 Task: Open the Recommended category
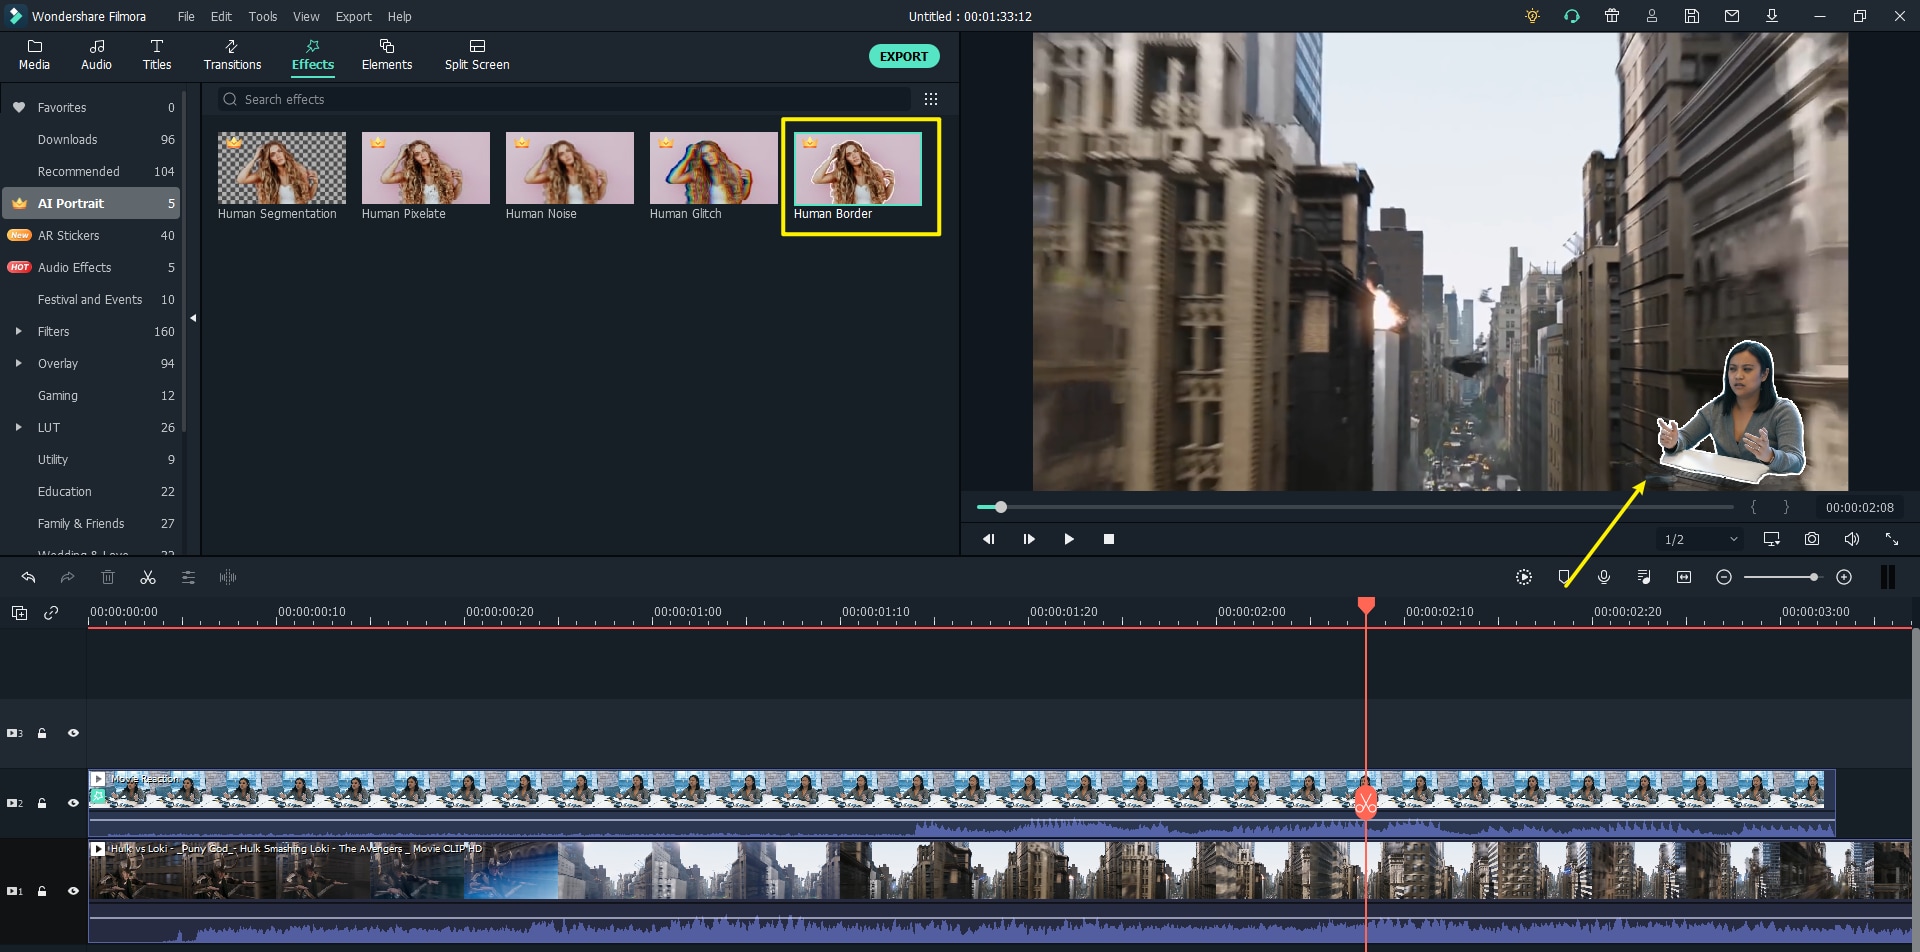tap(91, 171)
